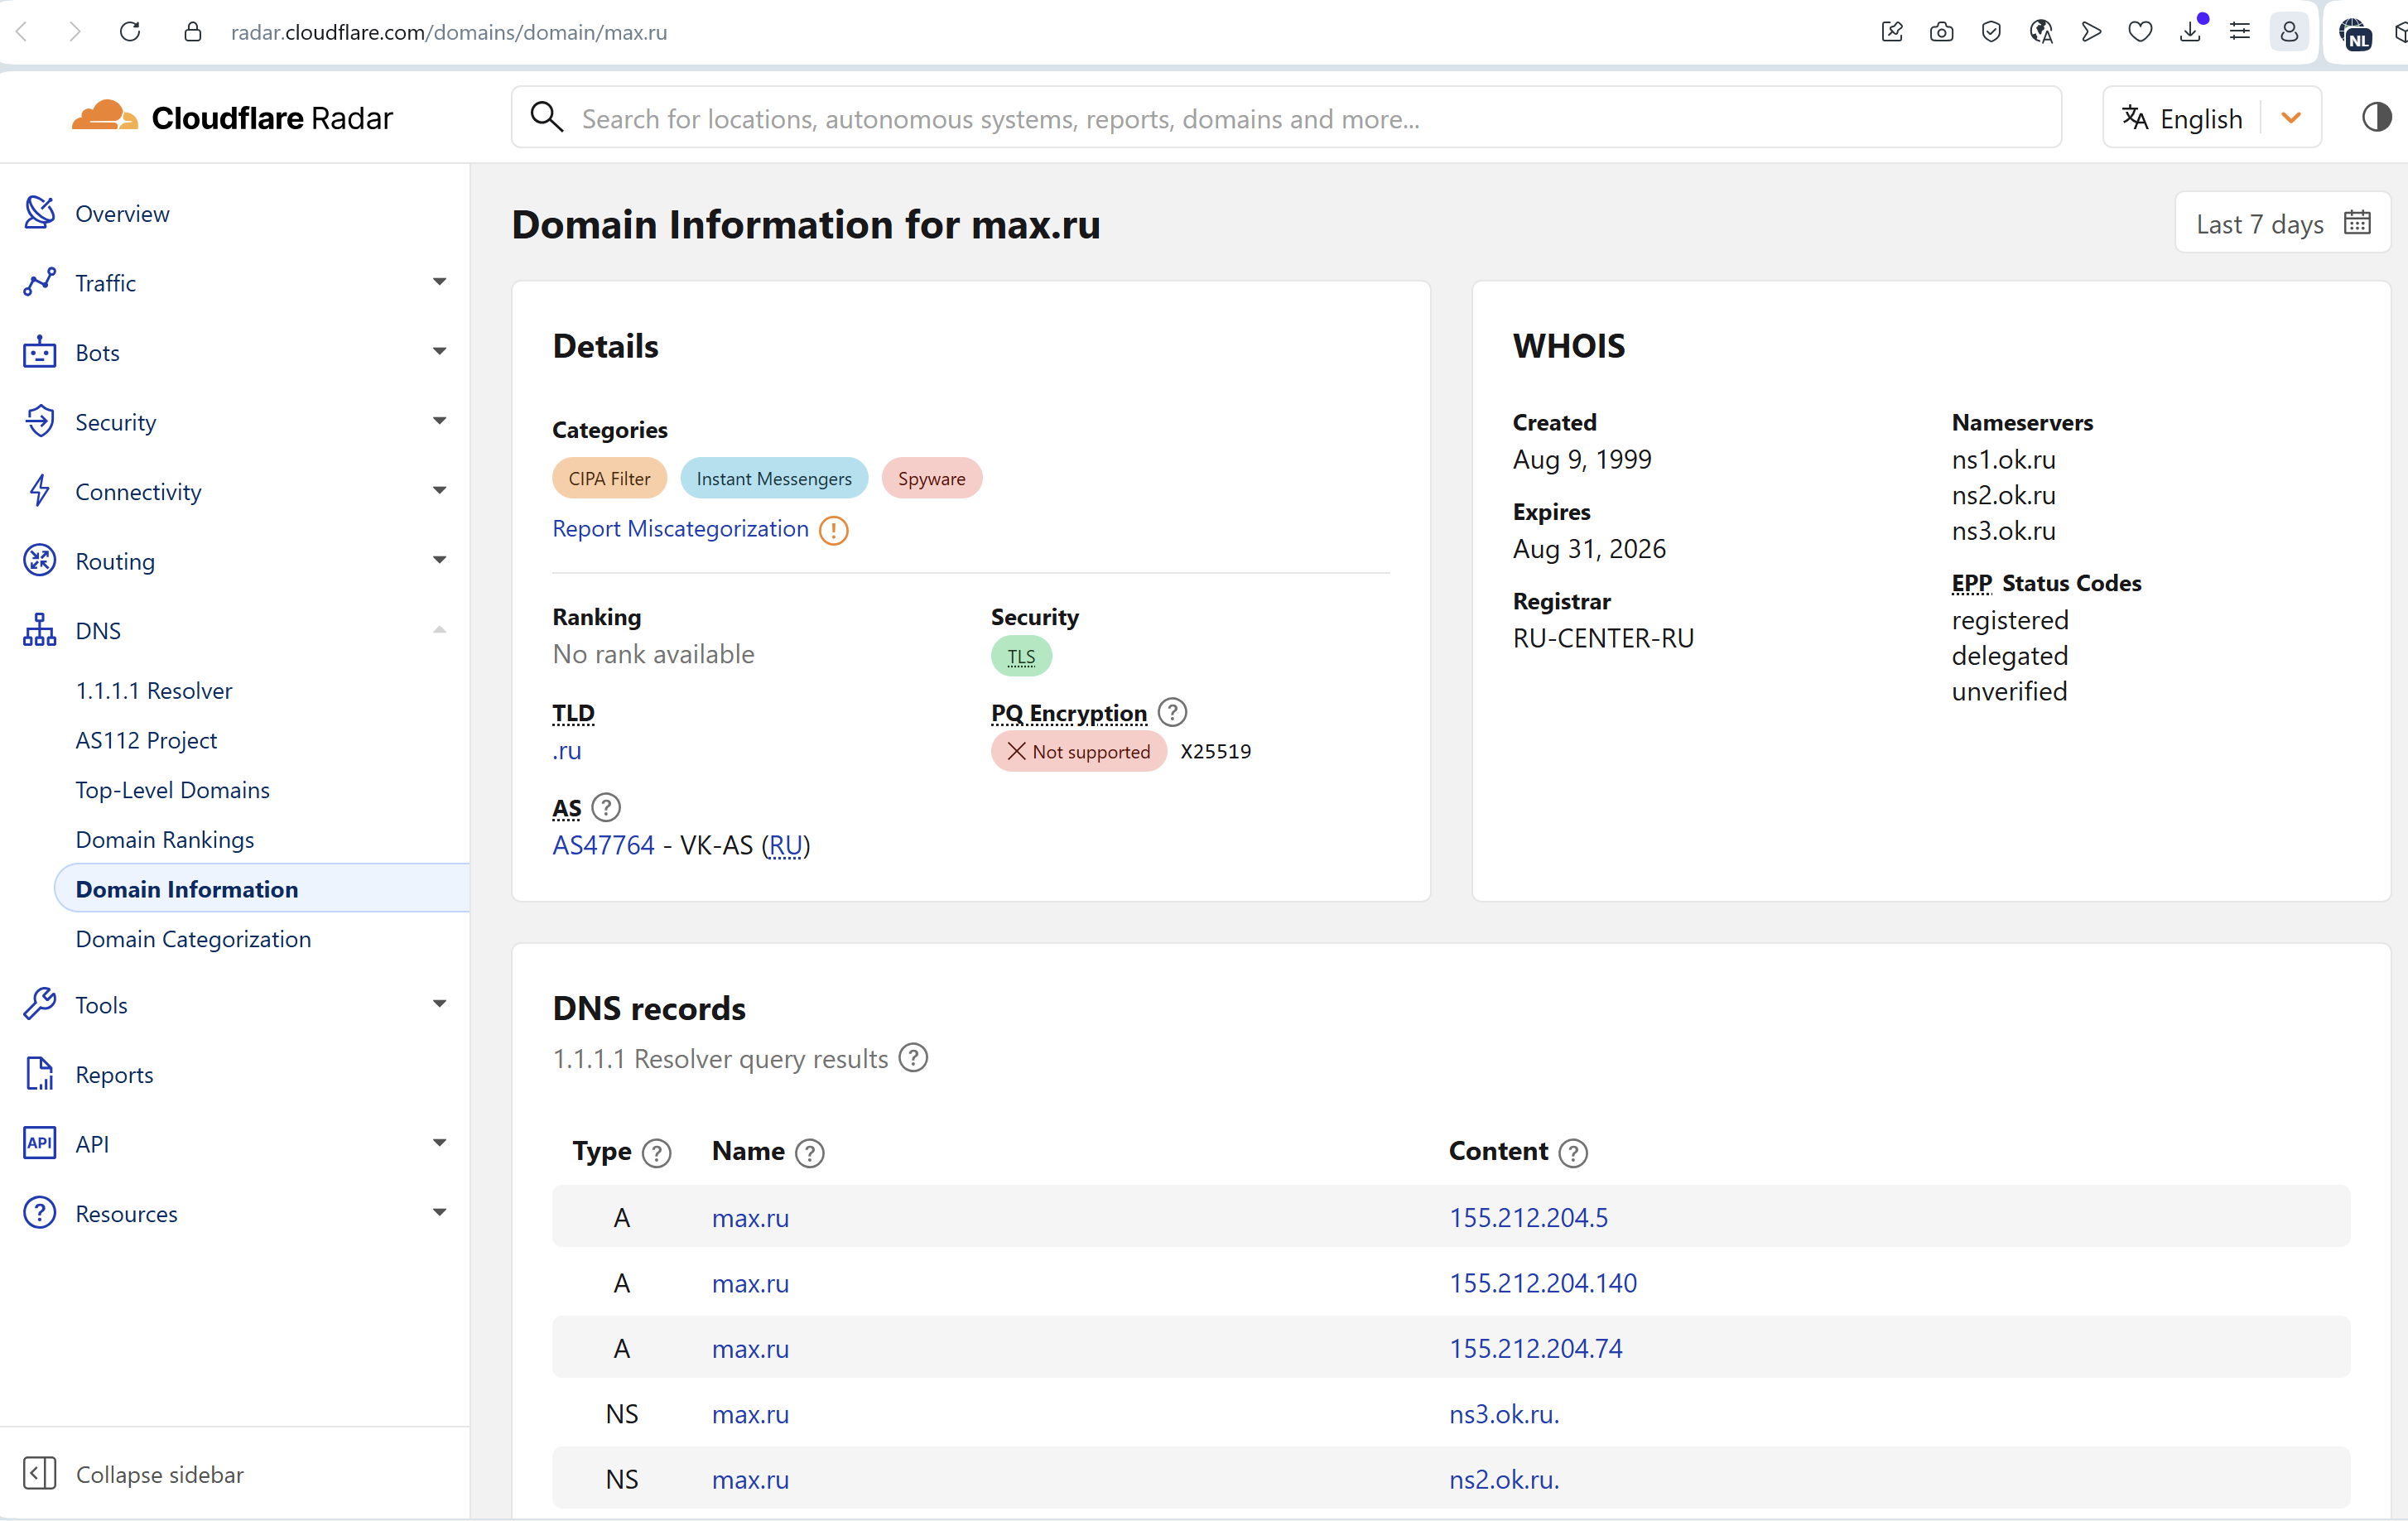The image size is (2408, 1521).
Task: Click the AS47764 link
Action: [603, 845]
